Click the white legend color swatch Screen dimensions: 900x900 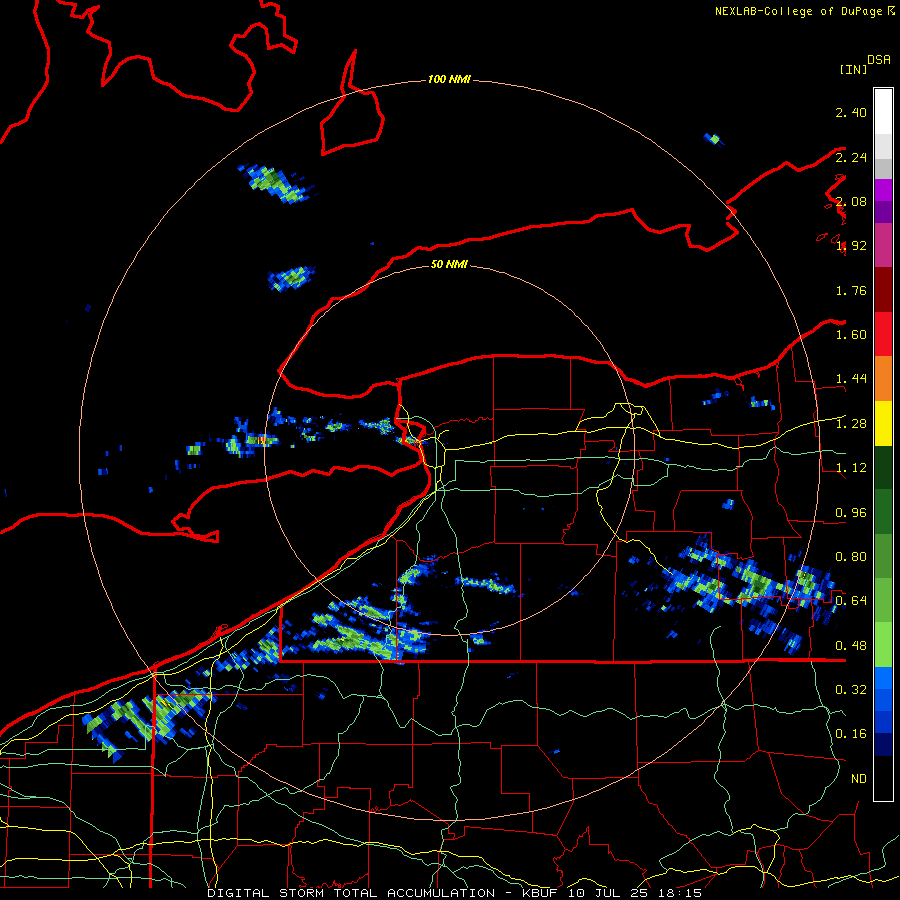click(883, 112)
